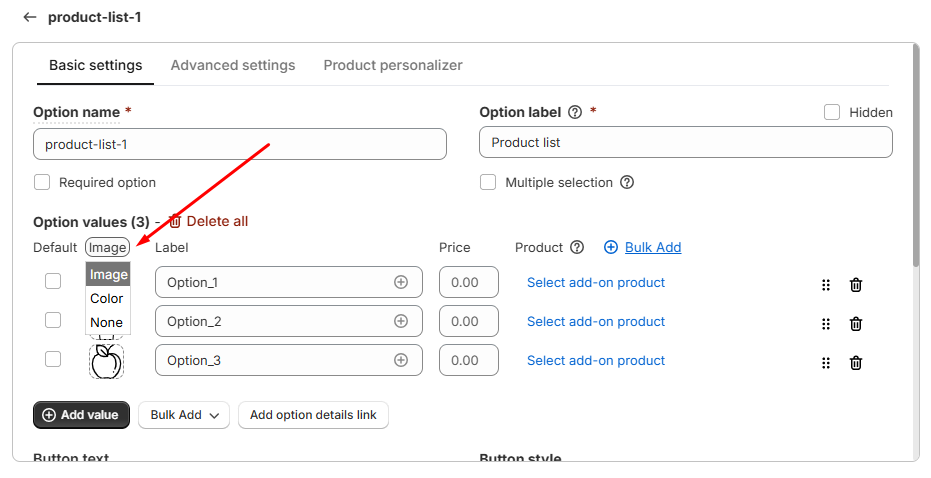Delete the Option_3 row with trash icon
Image resolution: width=931 pixels, height=478 pixels.
856,363
